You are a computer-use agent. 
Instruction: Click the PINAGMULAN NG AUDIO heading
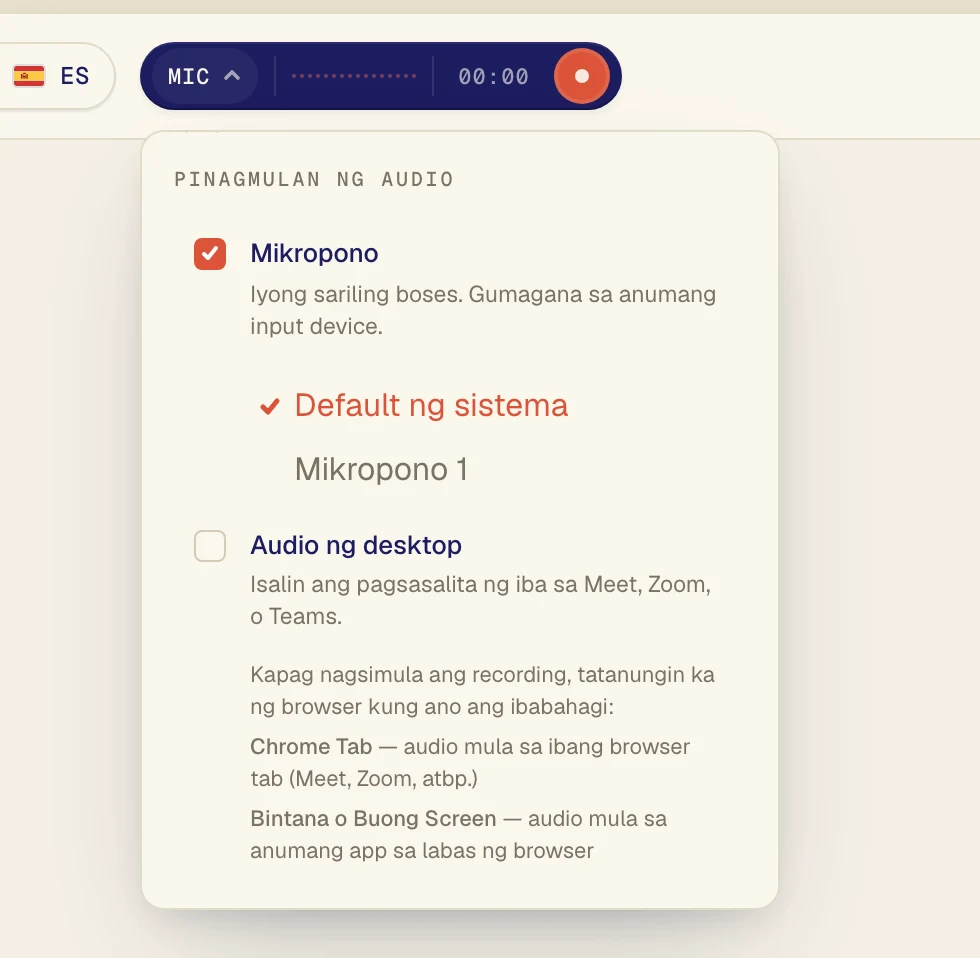tap(314, 179)
